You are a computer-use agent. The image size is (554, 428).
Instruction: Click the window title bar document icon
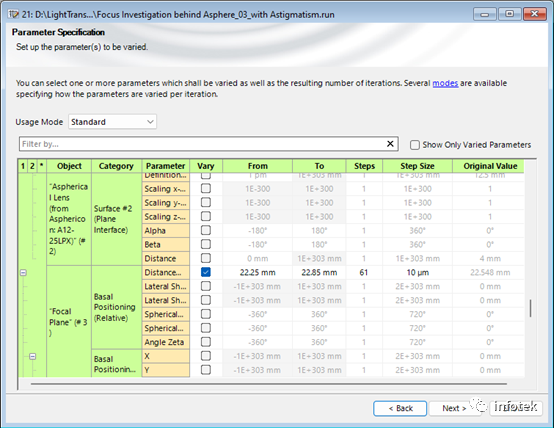pyautogui.click(x=13, y=14)
